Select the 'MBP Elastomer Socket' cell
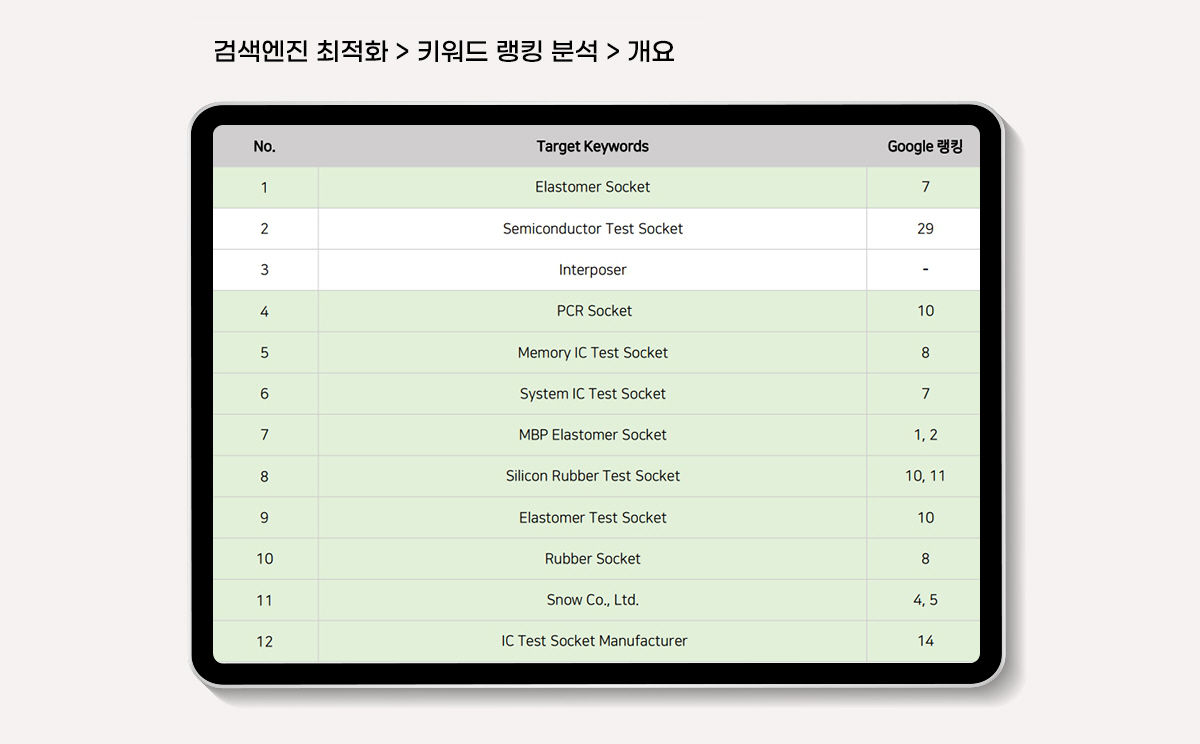Screen dimensions: 1200x744 point(592,435)
